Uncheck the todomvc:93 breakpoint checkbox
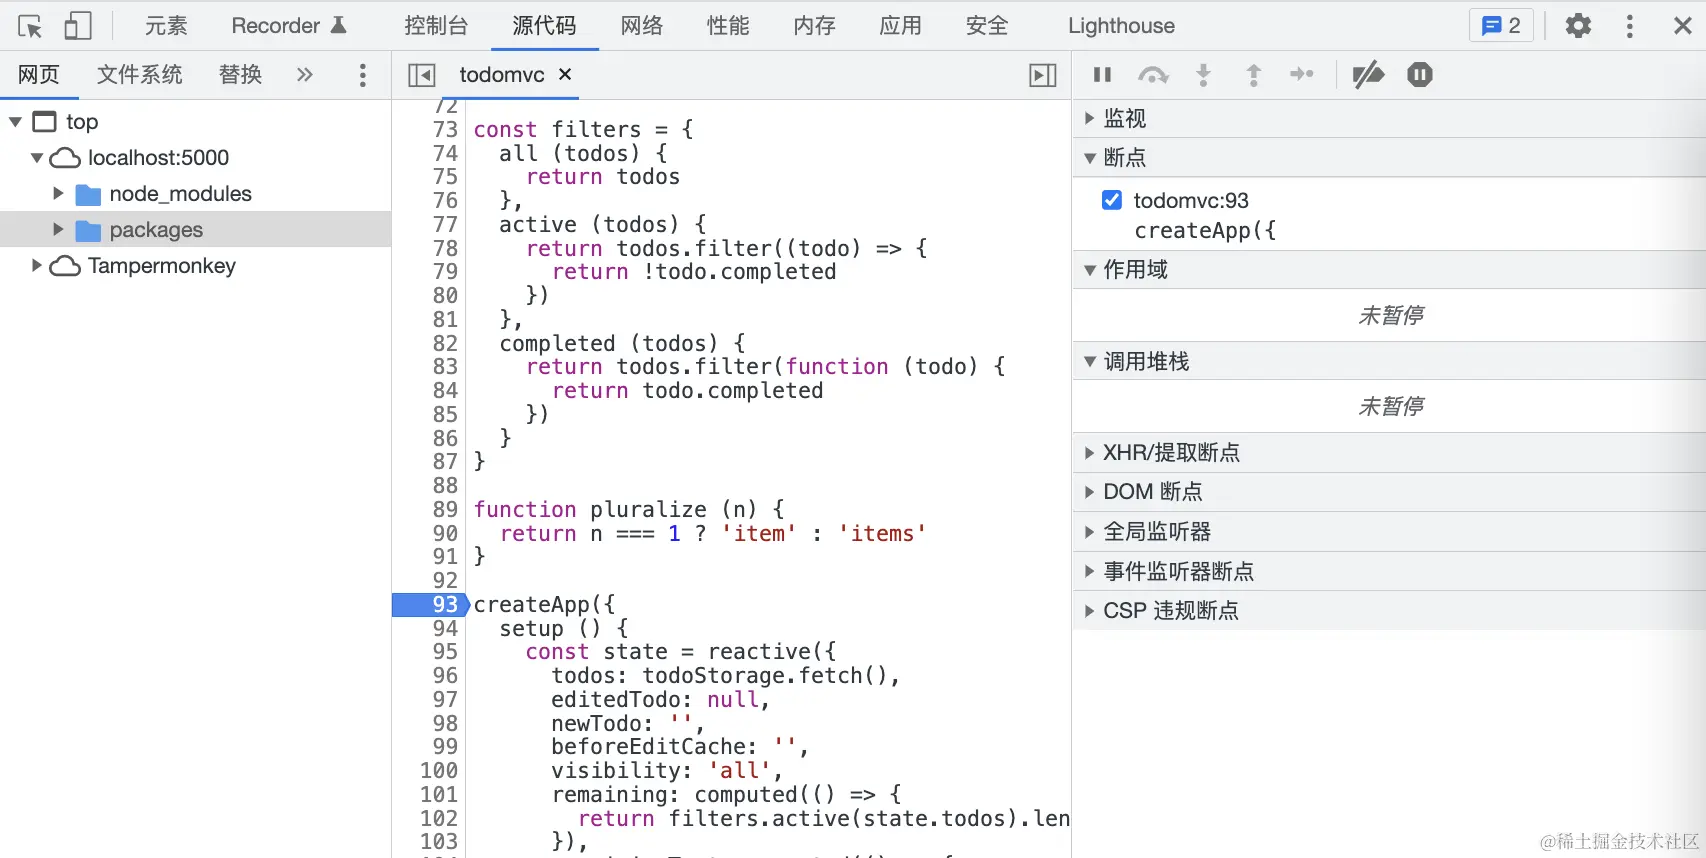The image size is (1706, 858). [x=1112, y=200]
